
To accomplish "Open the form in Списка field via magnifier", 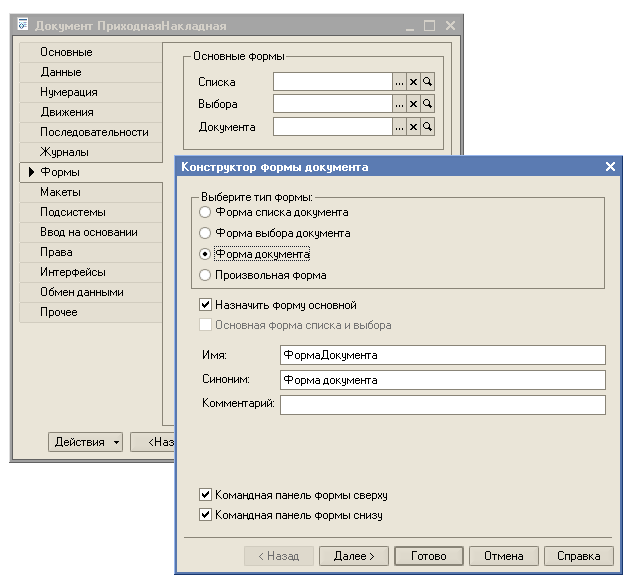I will click(x=427, y=82).
